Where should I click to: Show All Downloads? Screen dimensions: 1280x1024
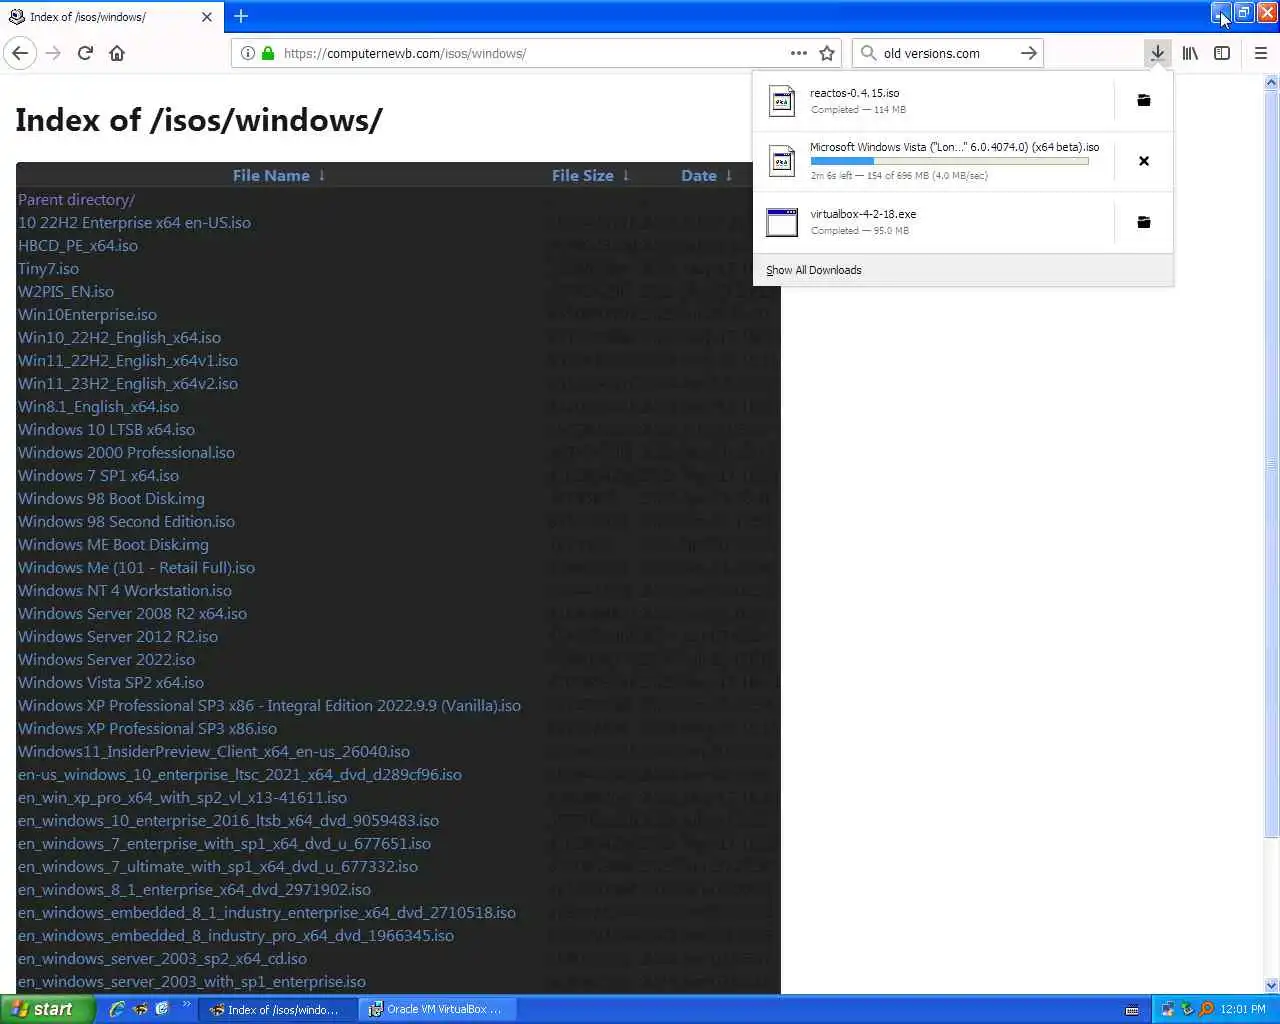point(814,270)
